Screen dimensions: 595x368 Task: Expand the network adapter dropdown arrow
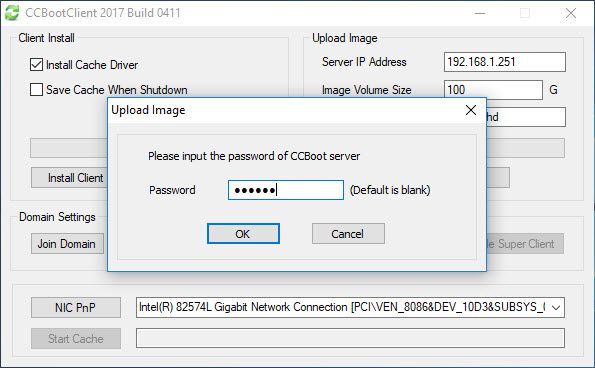tap(556, 307)
